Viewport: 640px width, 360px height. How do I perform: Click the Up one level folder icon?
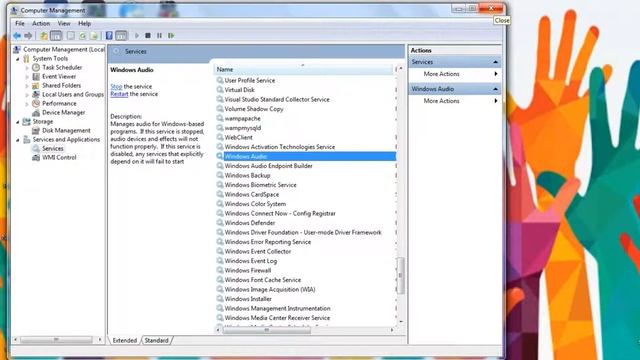pyautogui.click(x=43, y=36)
